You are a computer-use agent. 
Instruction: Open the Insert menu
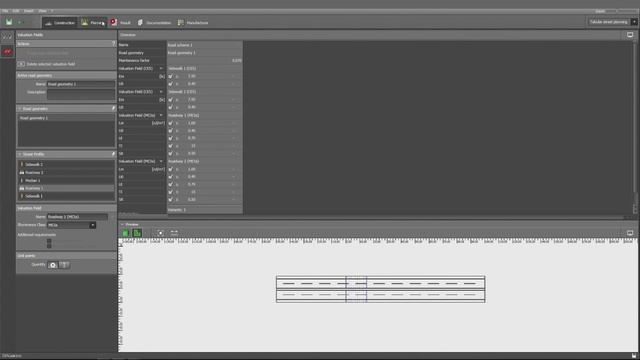click(x=29, y=11)
